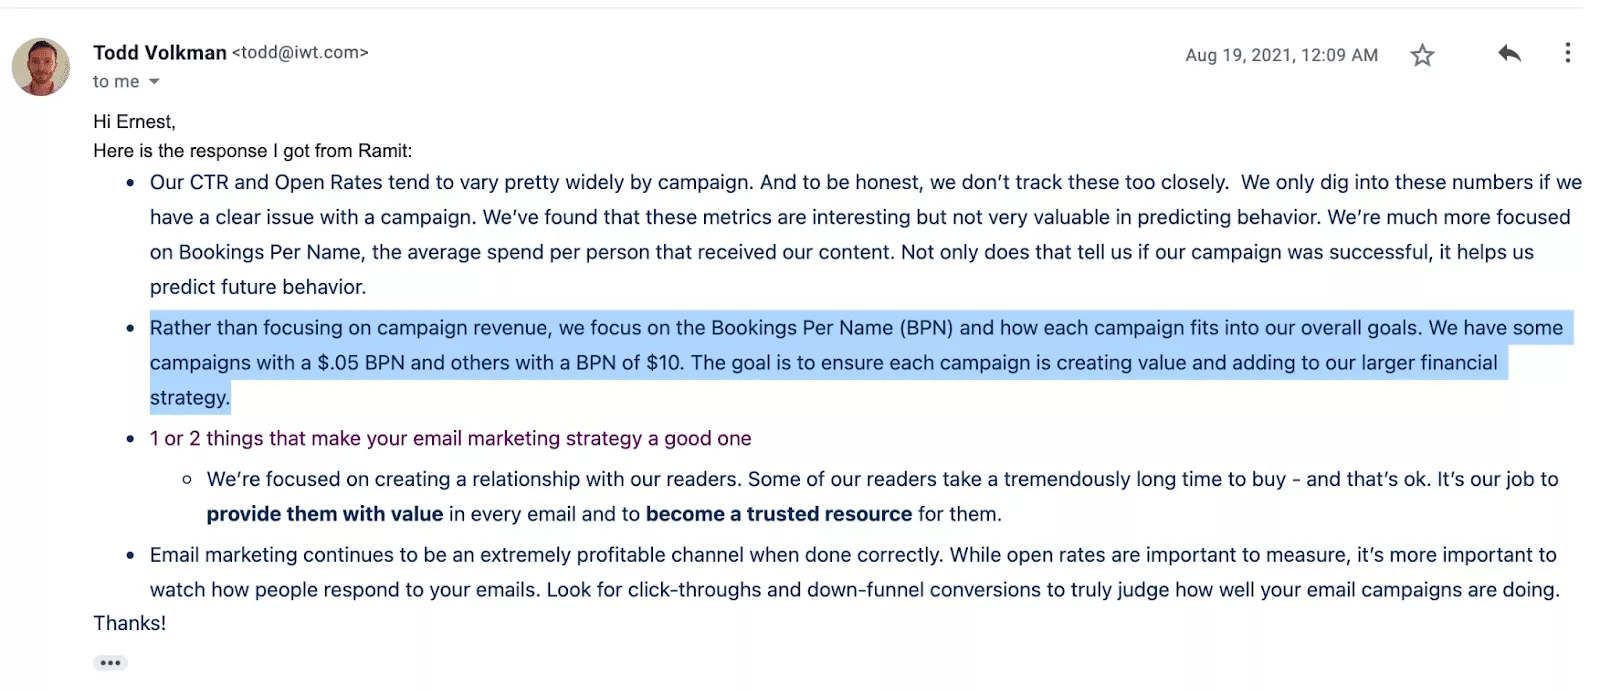Click the sub-bullet starting 'We're focused on creating'
The height and width of the screenshot is (691, 1600).
click(883, 497)
